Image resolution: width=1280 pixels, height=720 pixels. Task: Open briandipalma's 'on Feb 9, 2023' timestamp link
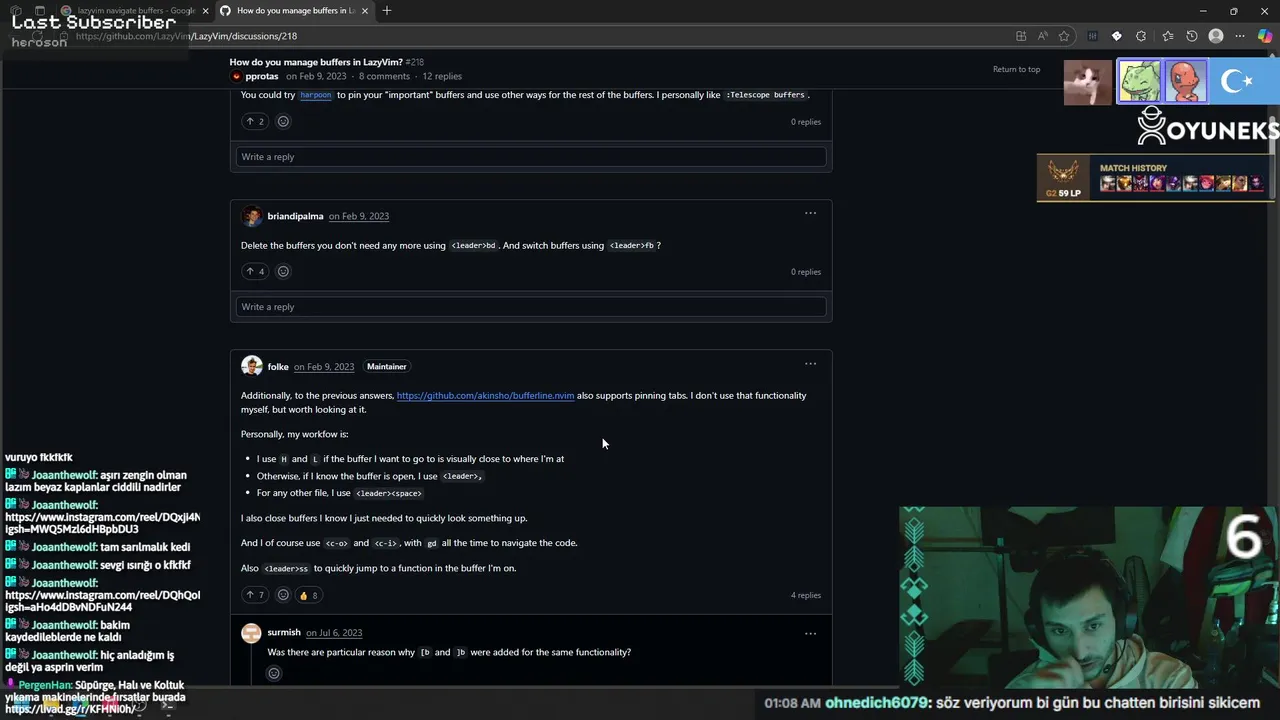coord(359,216)
